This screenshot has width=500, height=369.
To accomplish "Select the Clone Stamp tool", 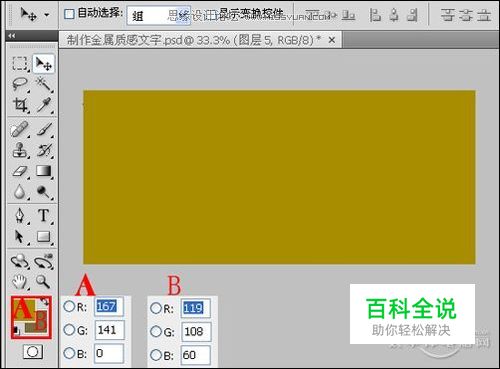I will (20, 150).
